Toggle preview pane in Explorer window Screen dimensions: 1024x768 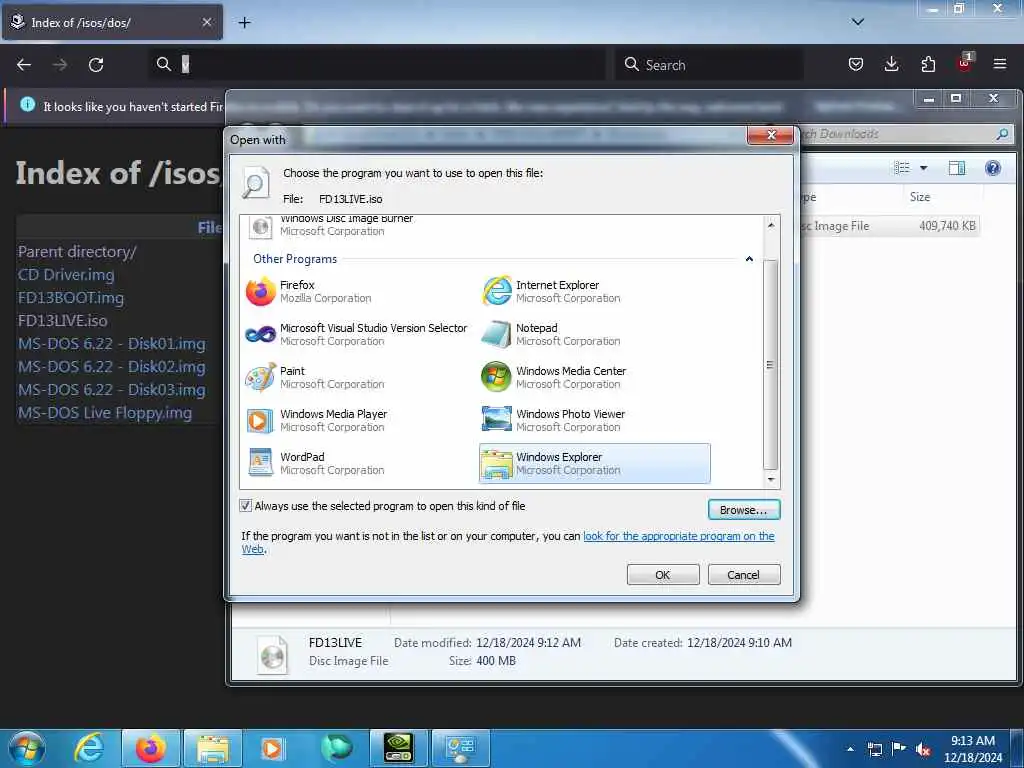957,168
